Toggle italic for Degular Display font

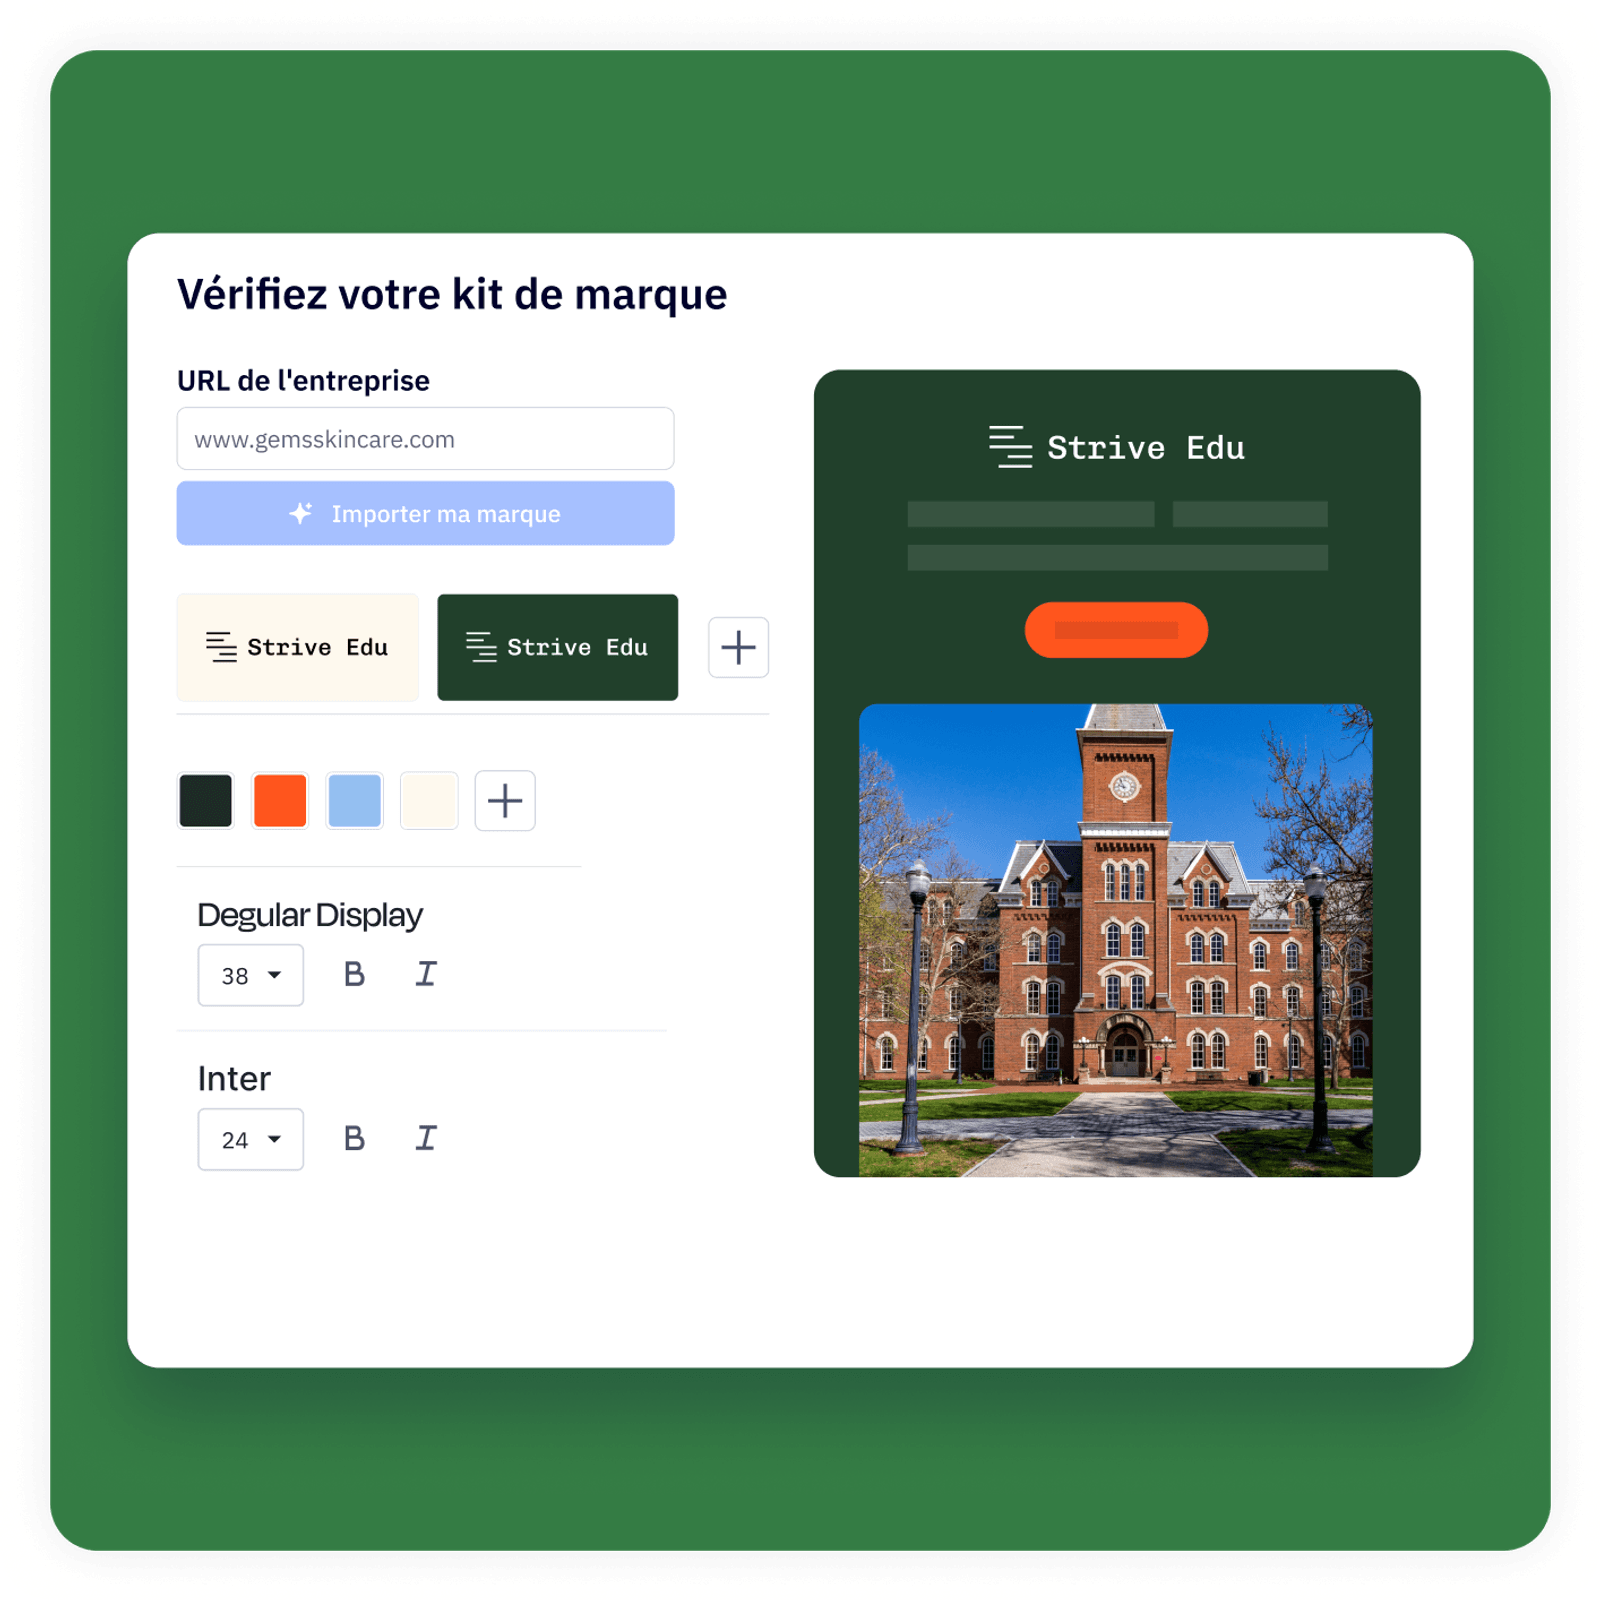426,974
